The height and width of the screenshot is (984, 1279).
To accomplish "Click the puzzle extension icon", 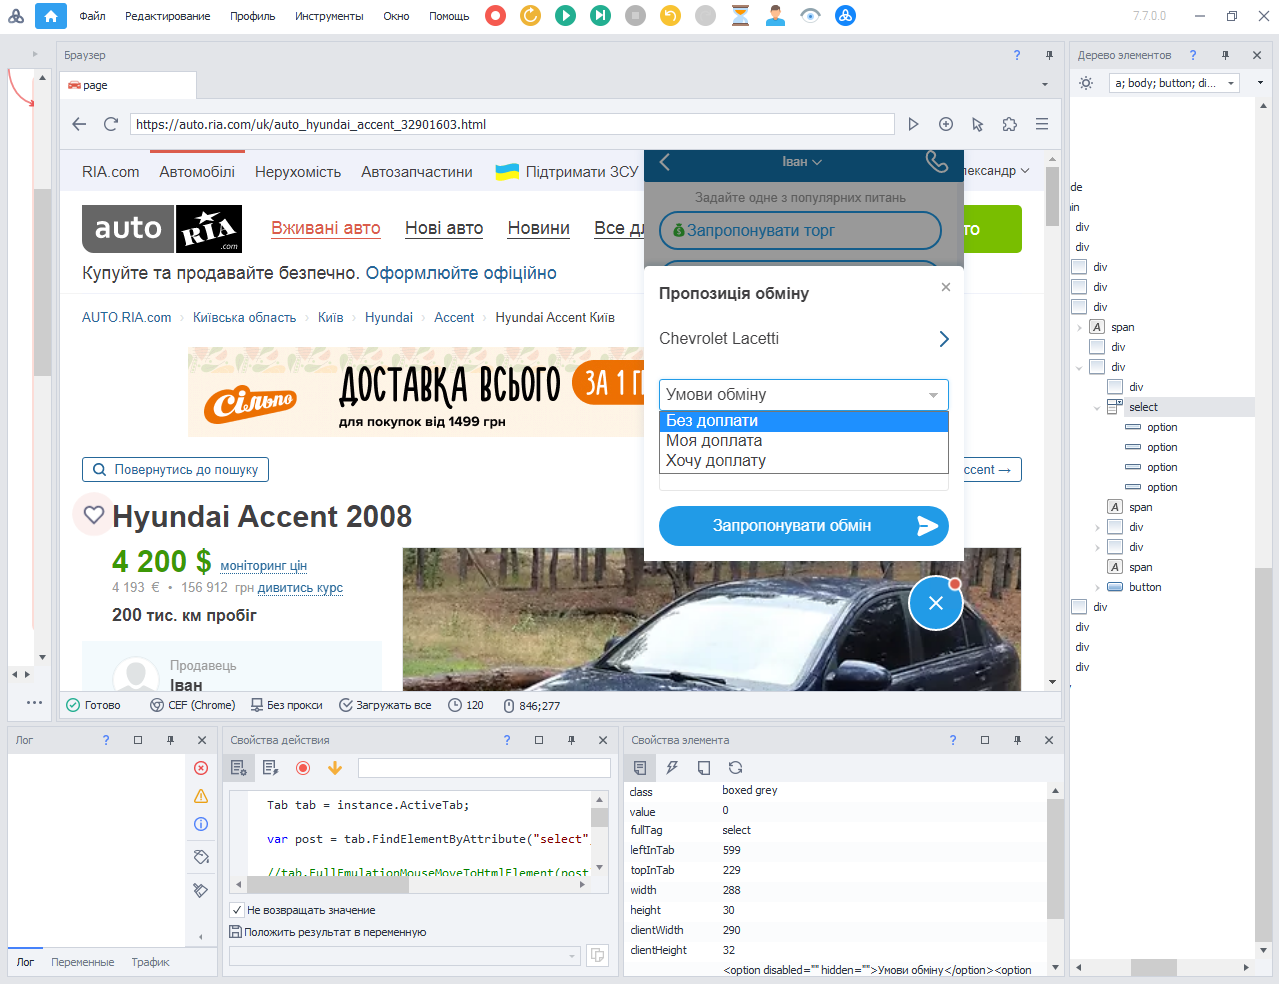I will point(1010,124).
